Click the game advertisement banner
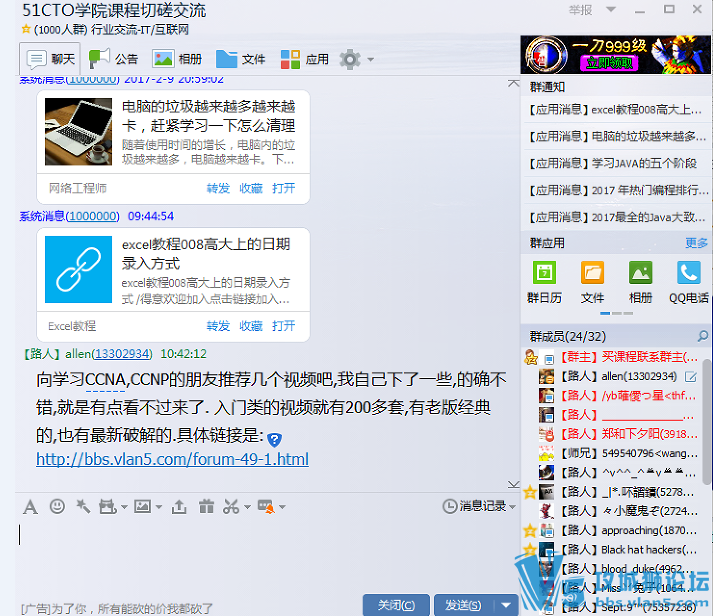Screen dimensions: 714x616 tap(616, 55)
